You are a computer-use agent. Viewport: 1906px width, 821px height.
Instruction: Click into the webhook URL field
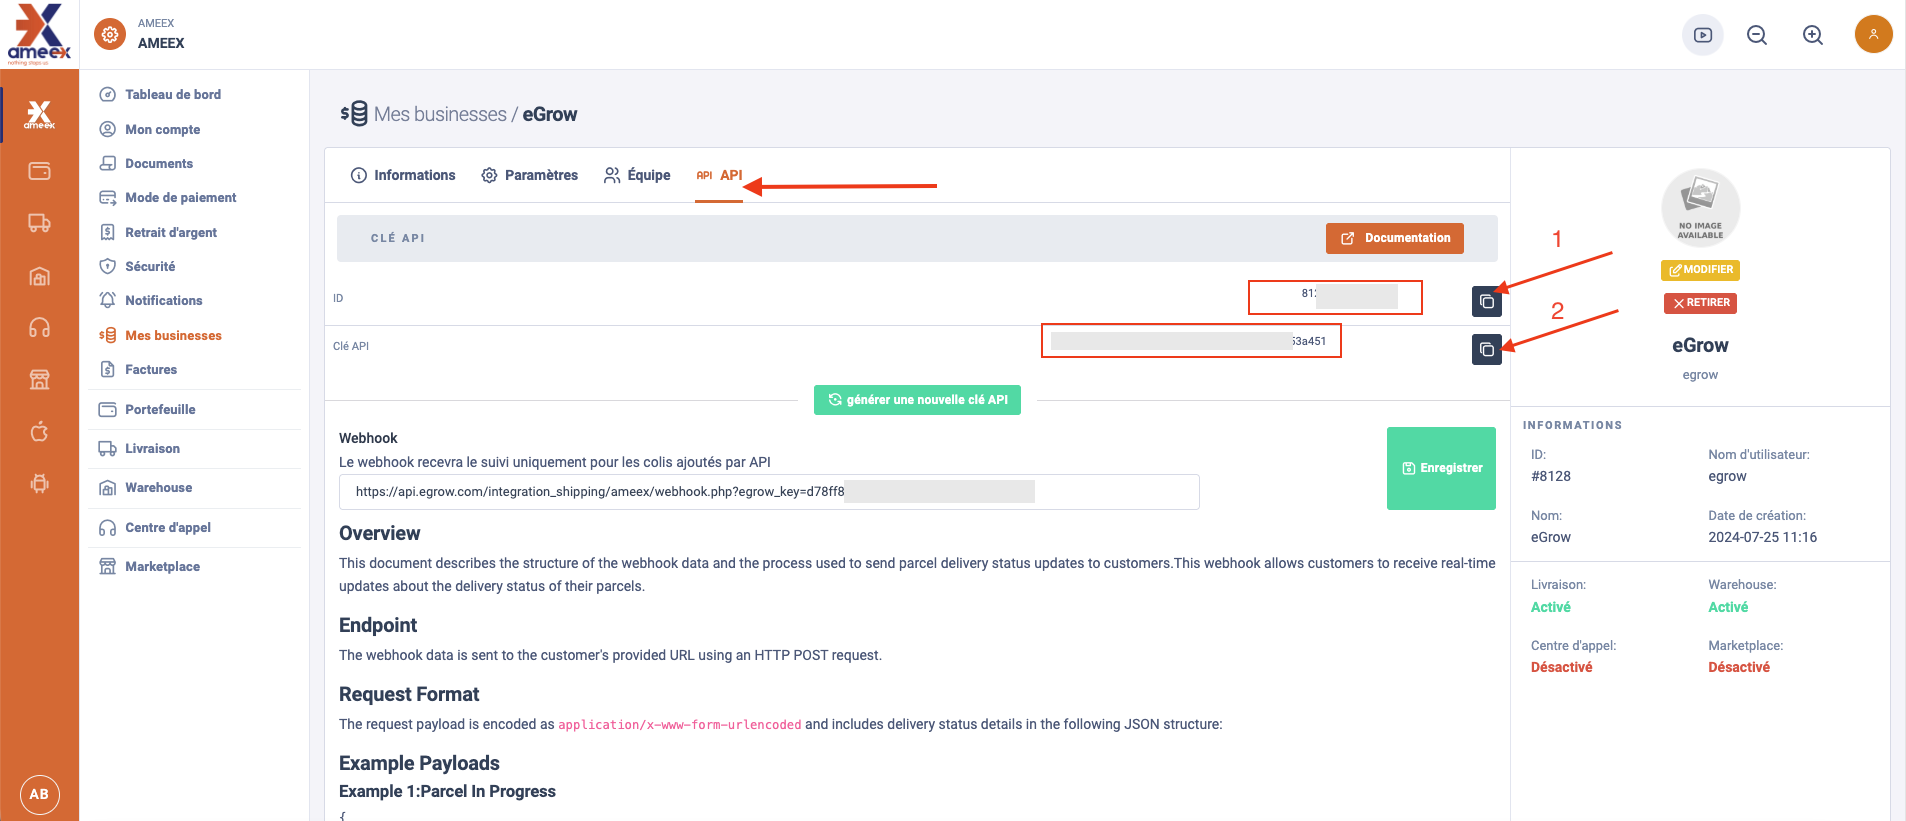(768, 492)
